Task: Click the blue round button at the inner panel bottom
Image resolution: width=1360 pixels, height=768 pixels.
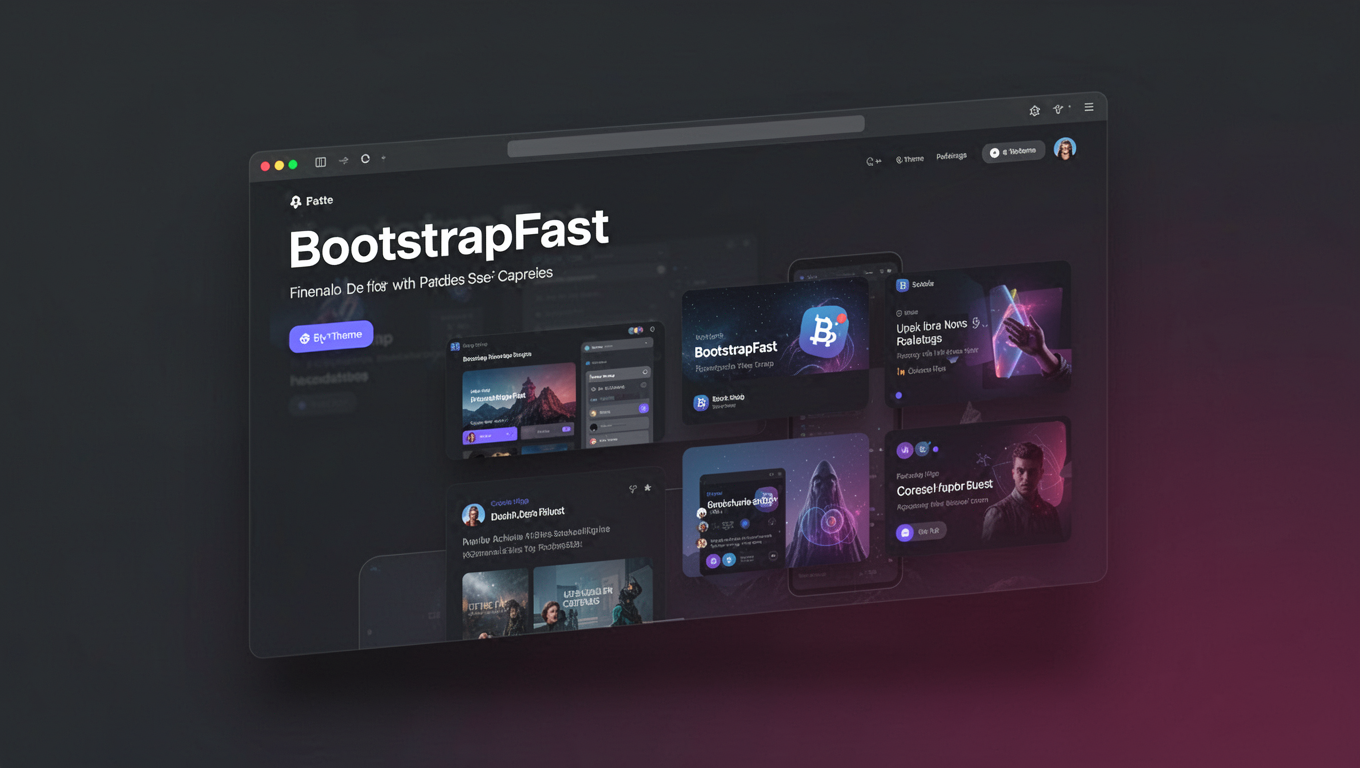Action: 730,560
